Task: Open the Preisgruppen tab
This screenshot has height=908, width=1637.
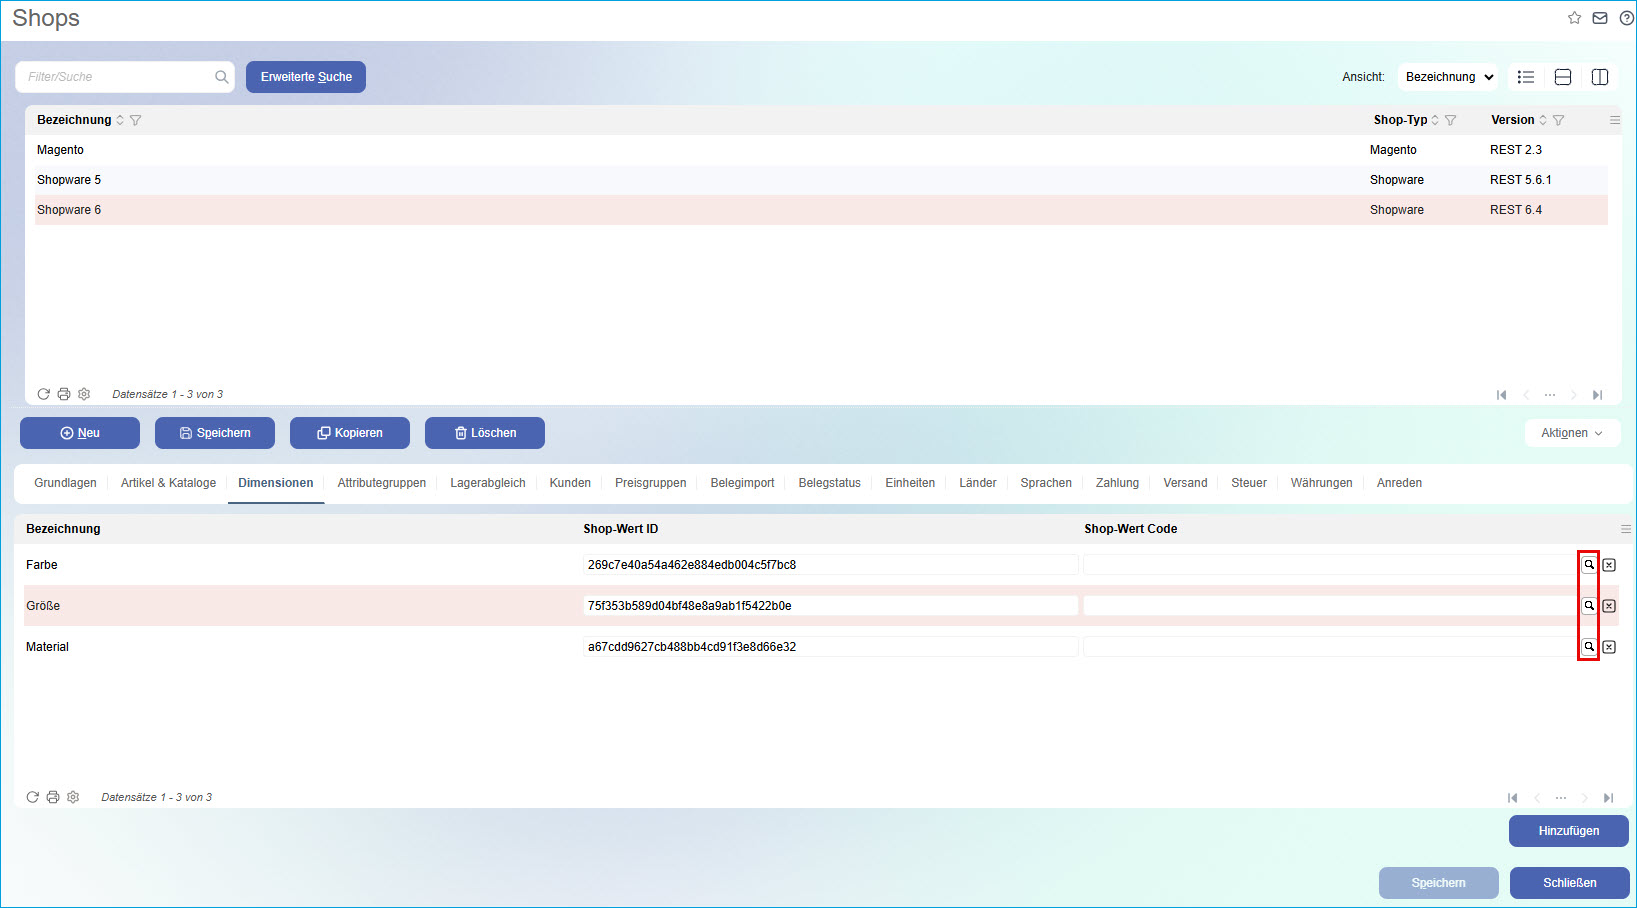Action: tap(650, 483)
